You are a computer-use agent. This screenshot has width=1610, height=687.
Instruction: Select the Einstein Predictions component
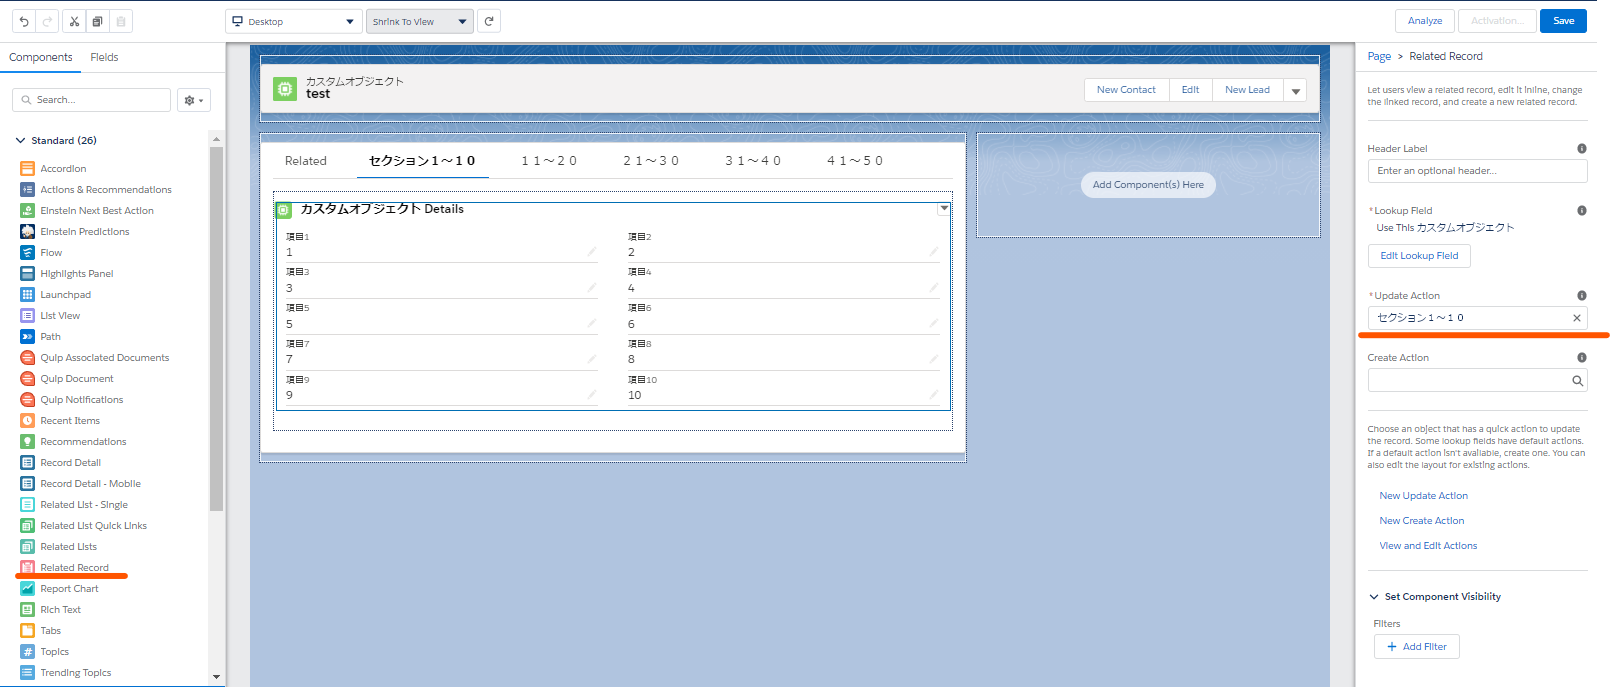[x=84, y=232]
